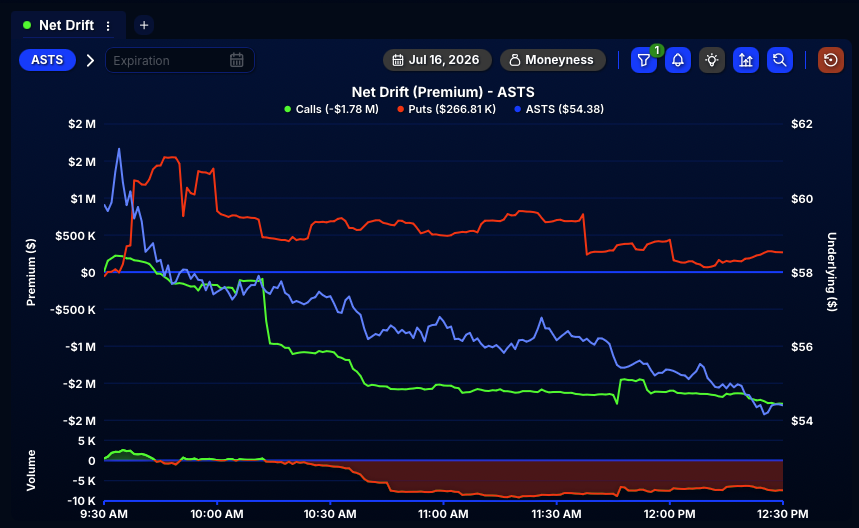This screenshot has width=859, height=528.
Task: Click the $60 underlying axis label
Action: pos(801,199)
